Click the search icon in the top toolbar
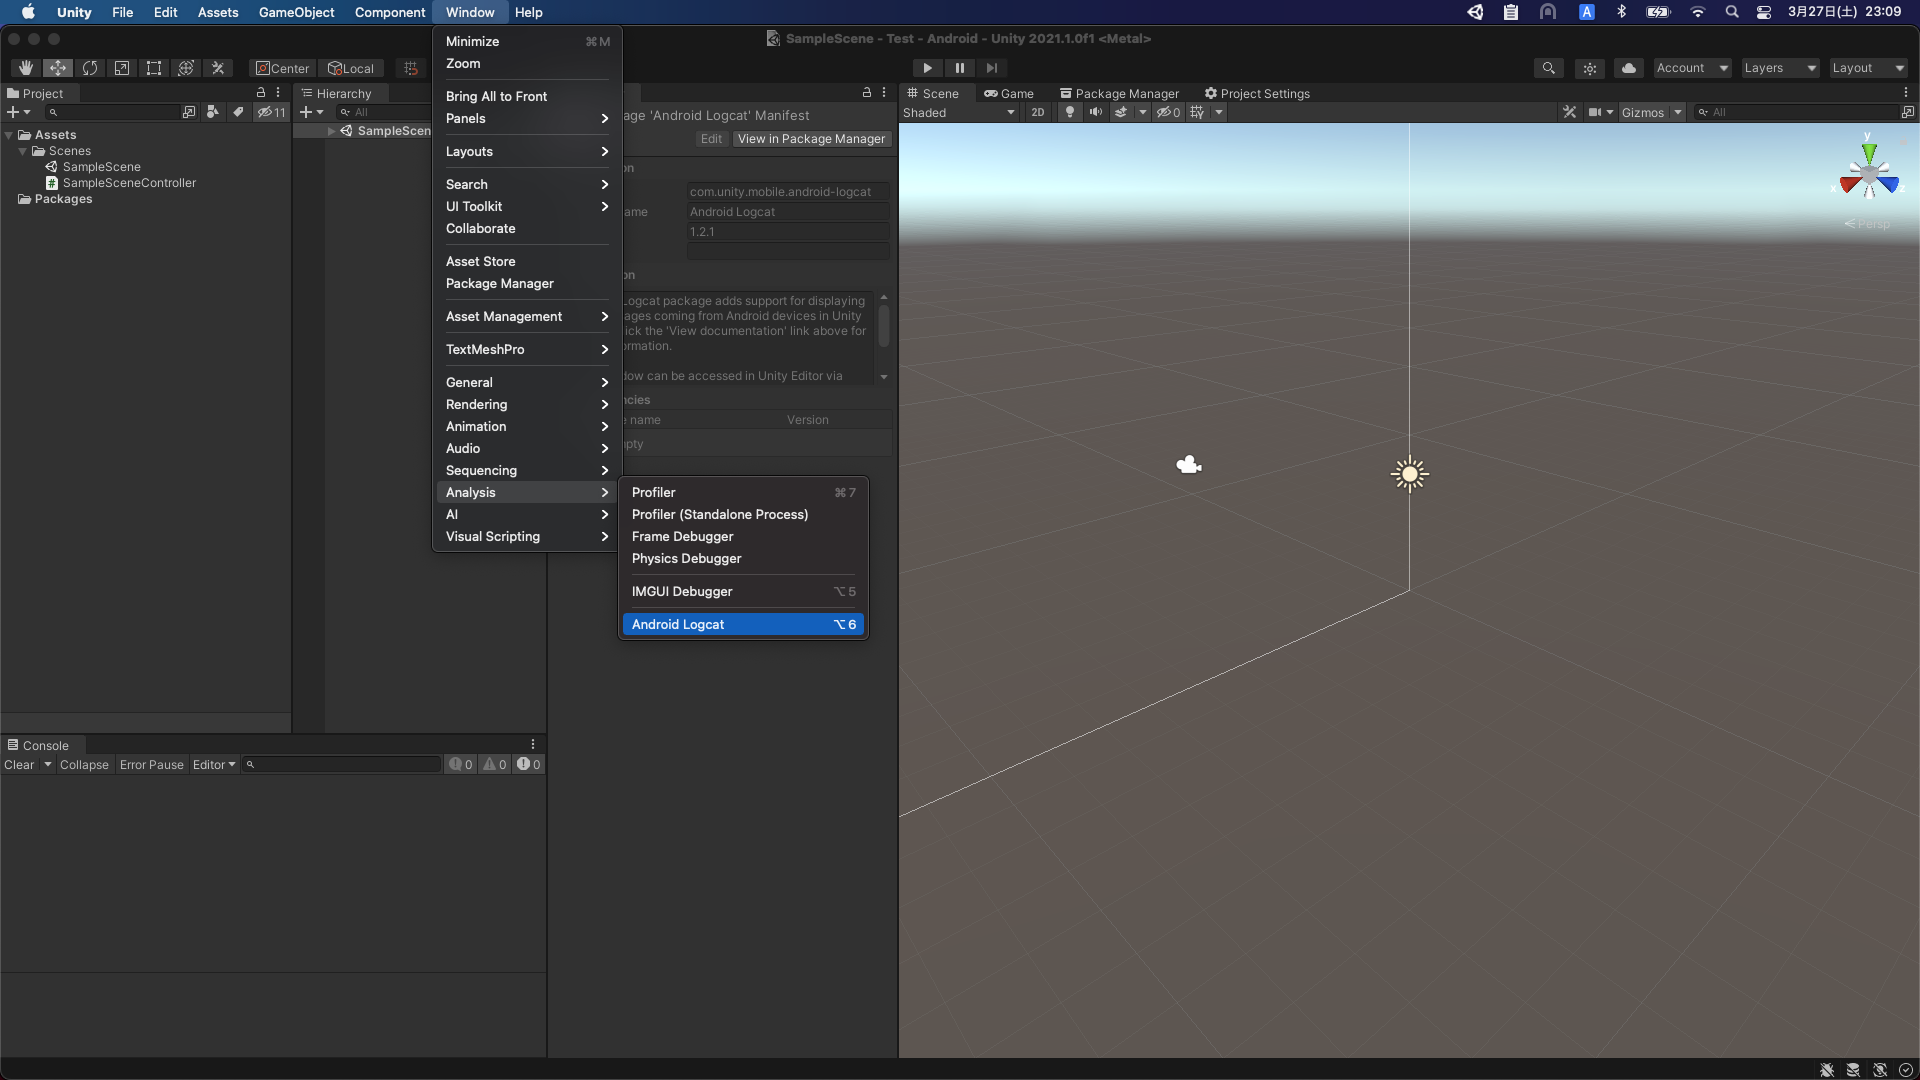 pos(1549,68)
